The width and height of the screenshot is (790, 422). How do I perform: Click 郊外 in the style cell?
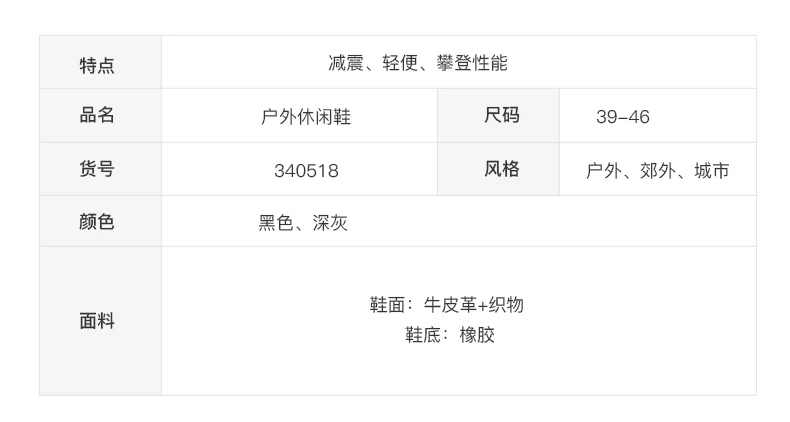(x=657, y=171)
